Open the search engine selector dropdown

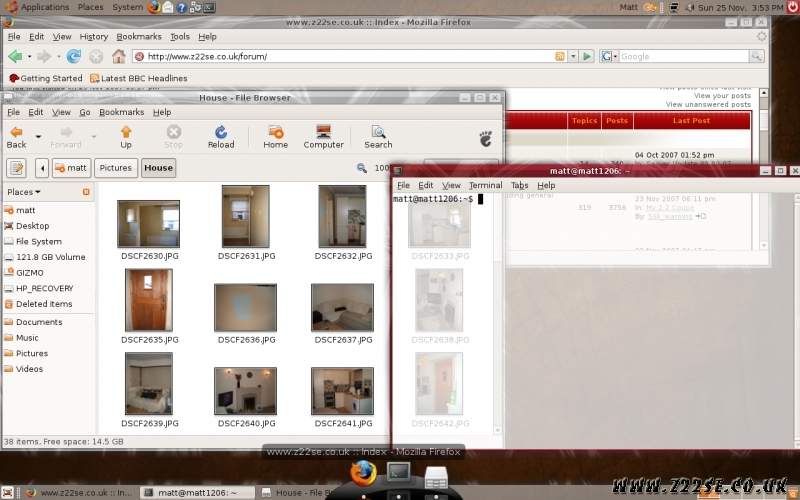click(x=609, y=56)
